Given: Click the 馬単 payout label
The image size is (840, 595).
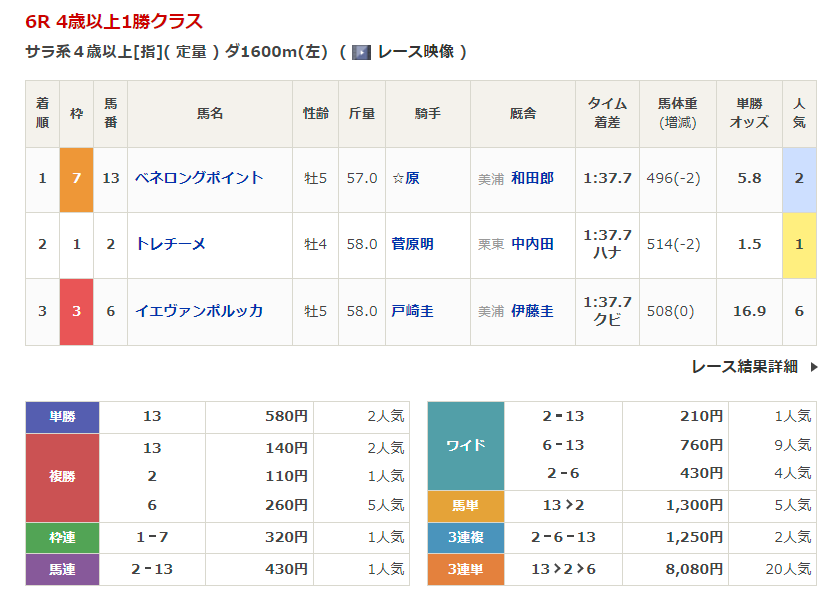Looking at the screenshot, I should 465,507.
